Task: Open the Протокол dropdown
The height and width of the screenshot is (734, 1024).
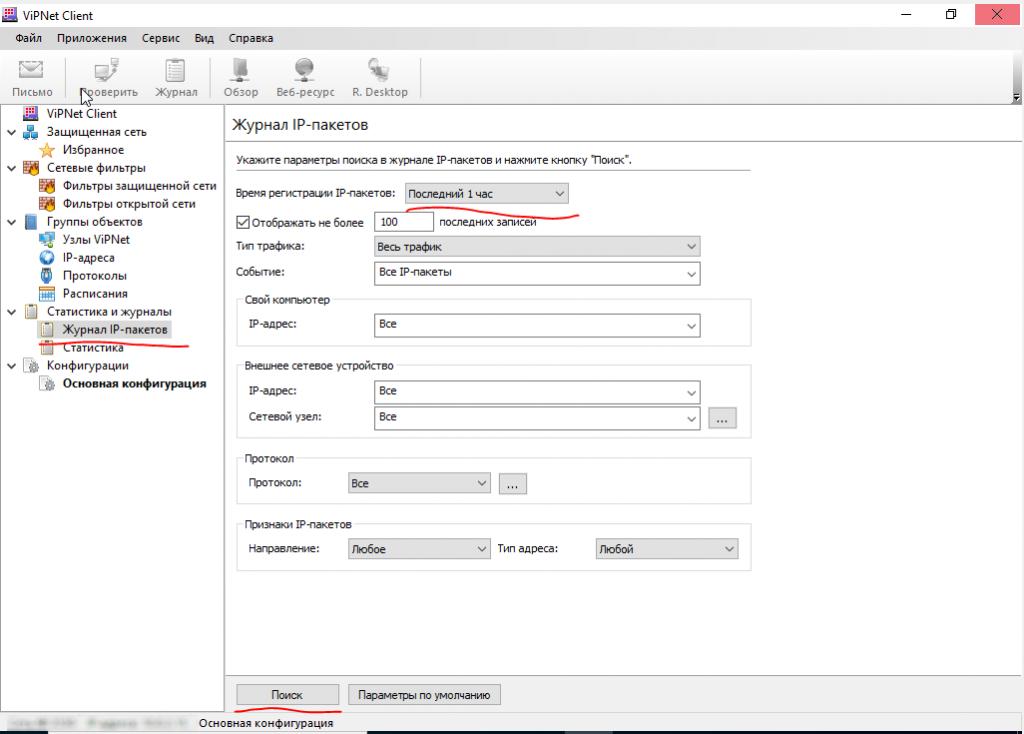Action: (419, 483)
